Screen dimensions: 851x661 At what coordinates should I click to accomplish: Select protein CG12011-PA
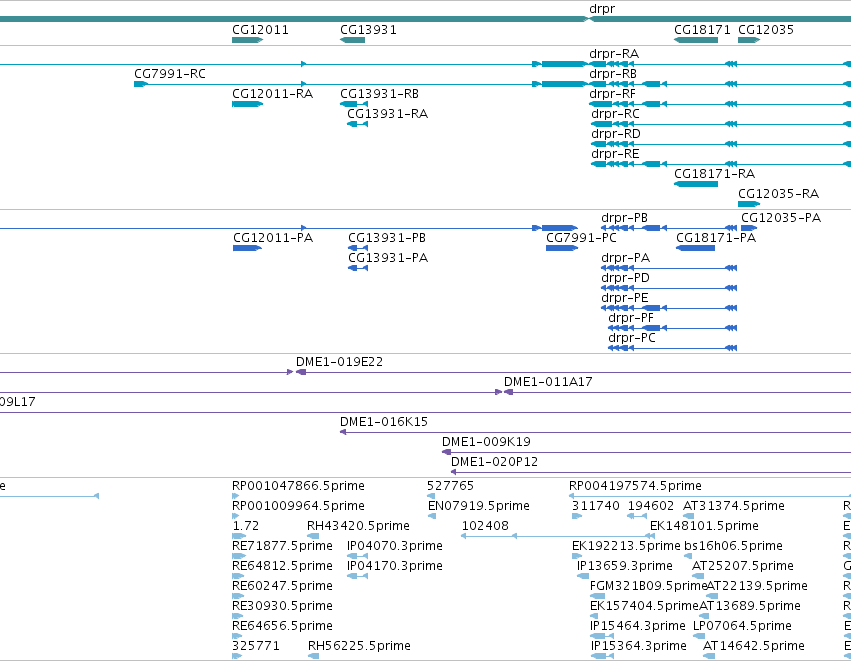click(x=273, y=238)
